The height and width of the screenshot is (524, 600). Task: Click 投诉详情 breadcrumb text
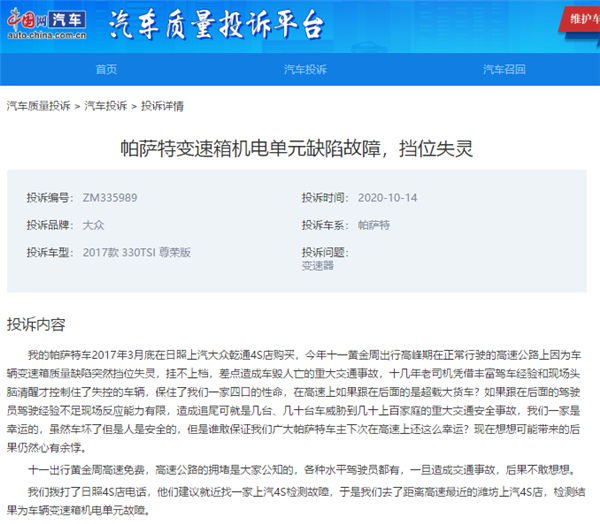[162, 106]
